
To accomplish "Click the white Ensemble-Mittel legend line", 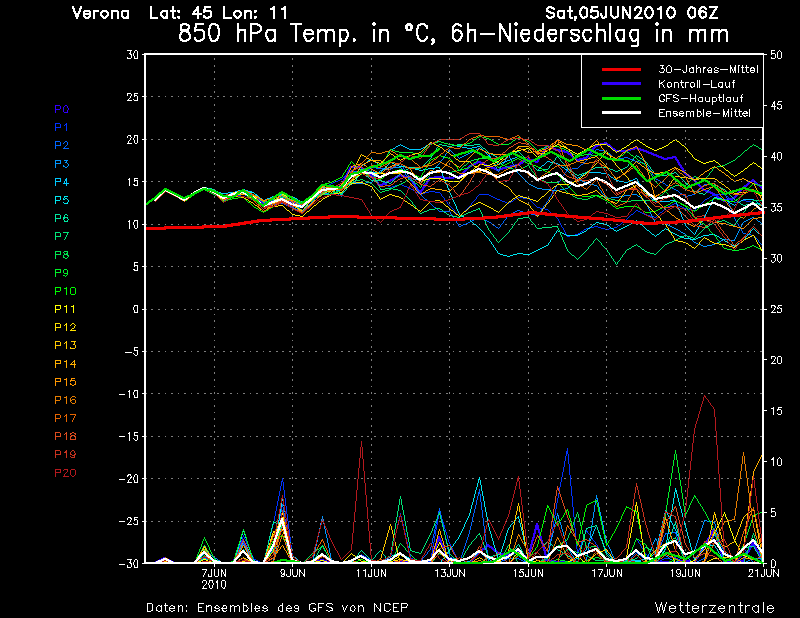I will (620, 113).
